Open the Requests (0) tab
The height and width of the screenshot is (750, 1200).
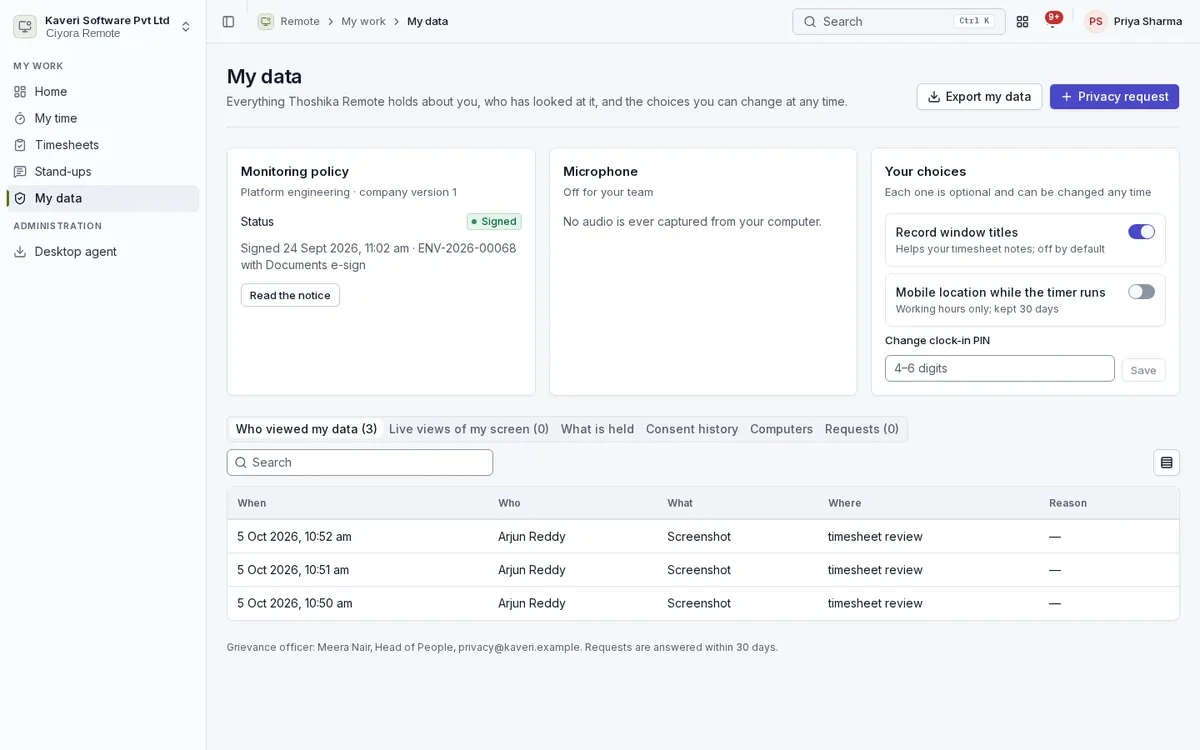pos(862,429)
